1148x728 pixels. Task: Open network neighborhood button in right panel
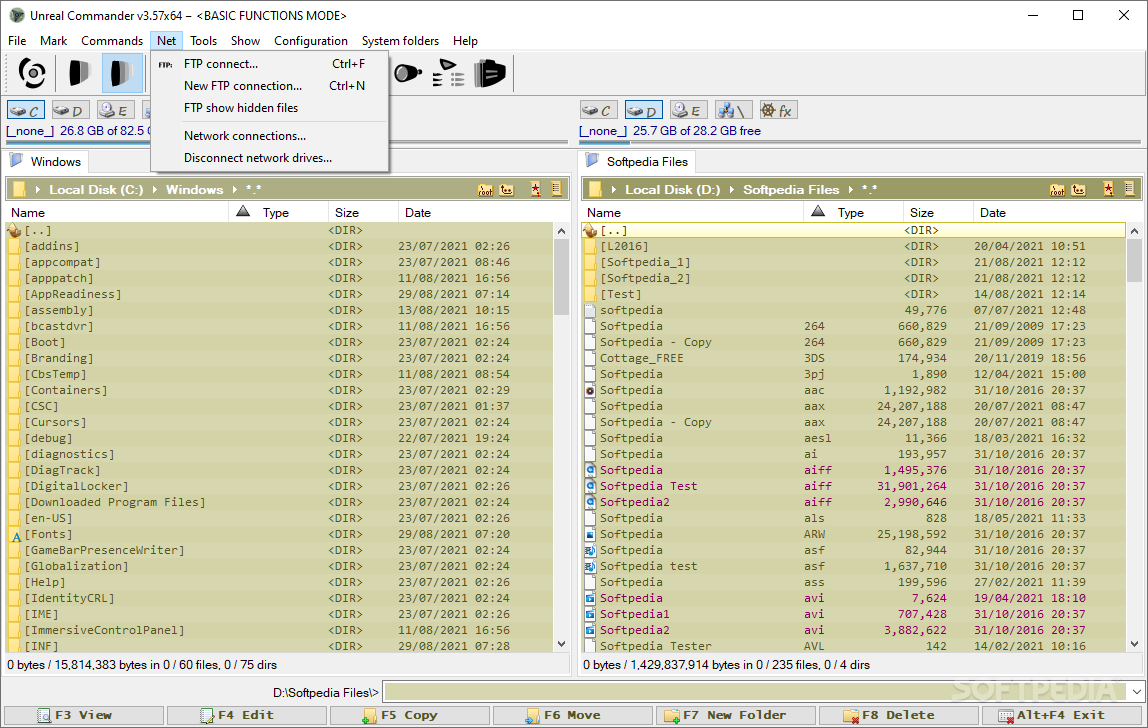(733, 111)
